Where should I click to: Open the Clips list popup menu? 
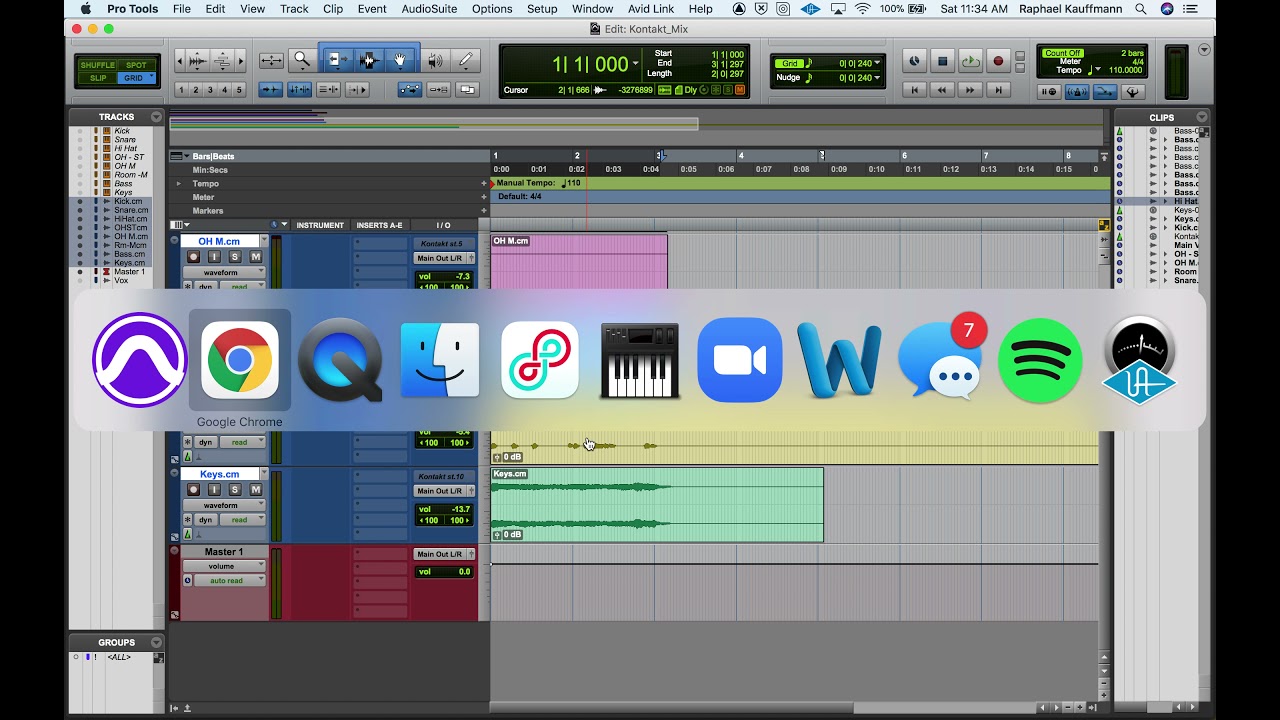[x=1202, y=117]
